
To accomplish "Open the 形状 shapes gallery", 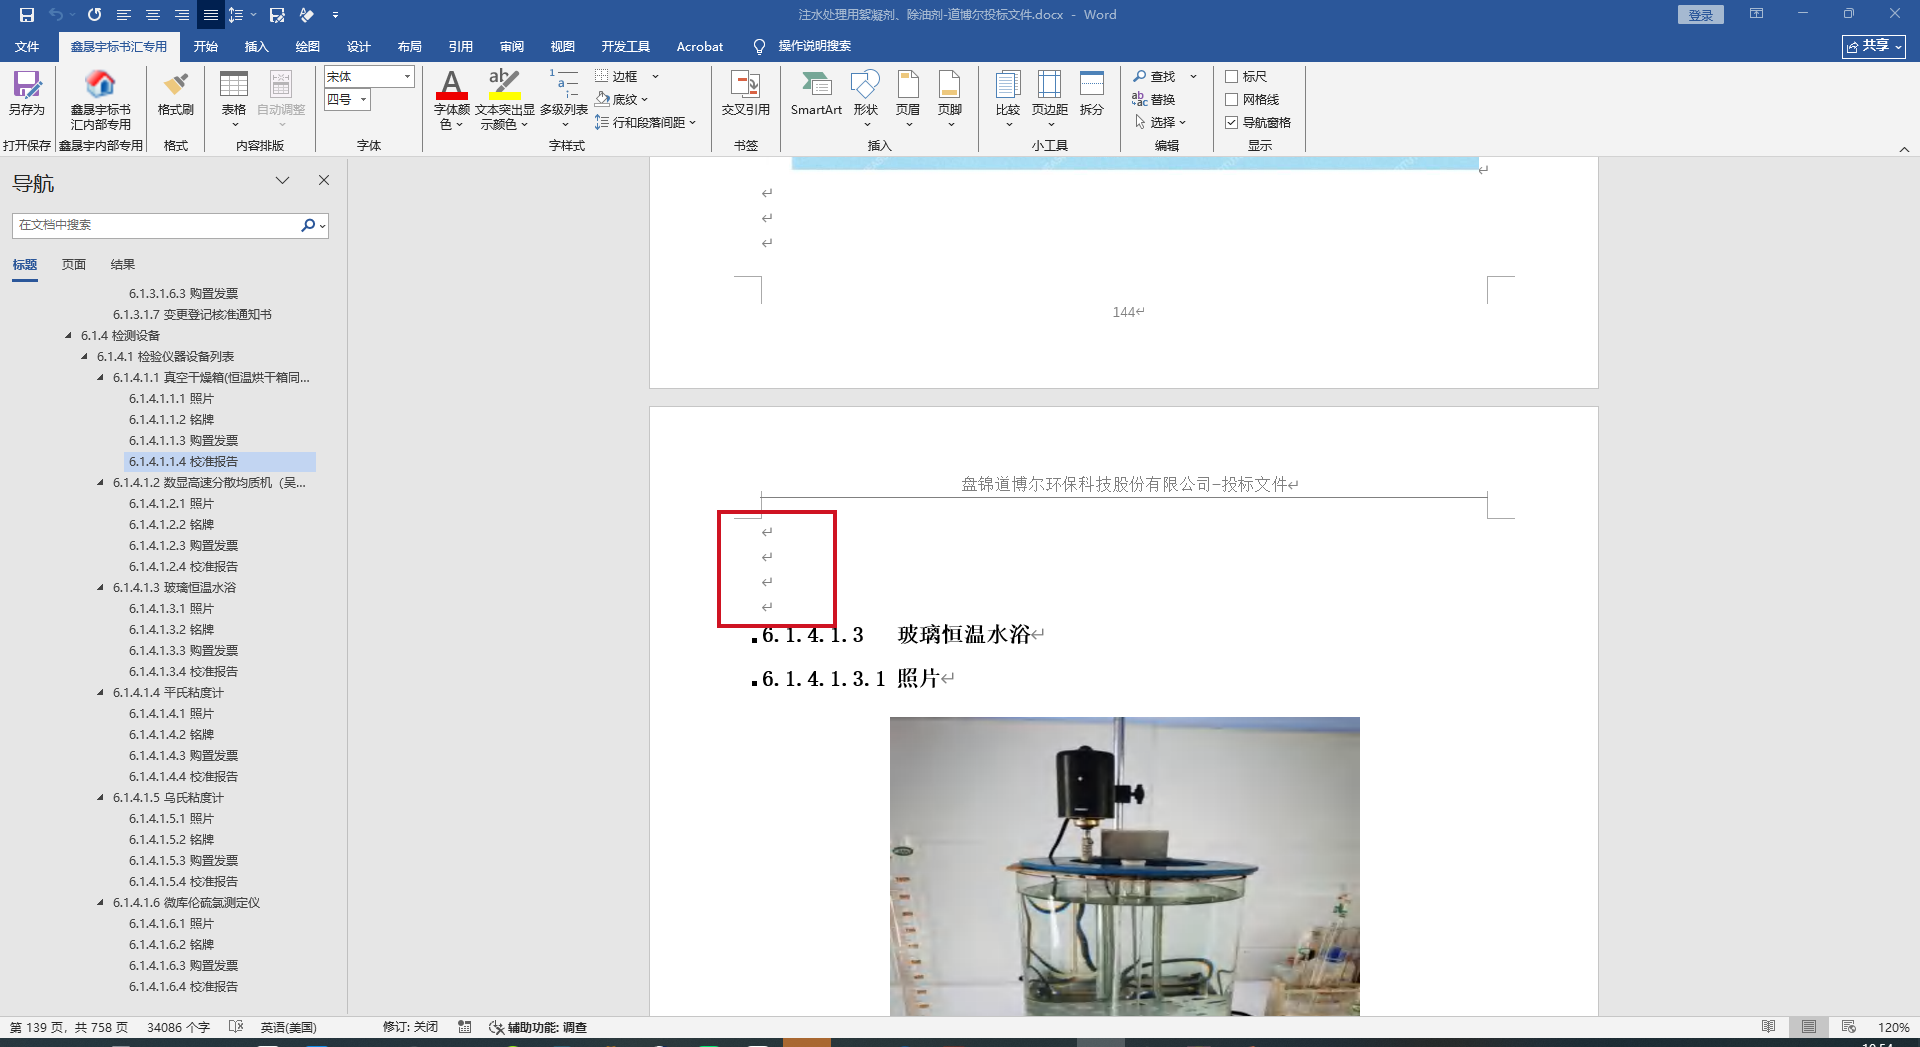I will click(866, 98).
